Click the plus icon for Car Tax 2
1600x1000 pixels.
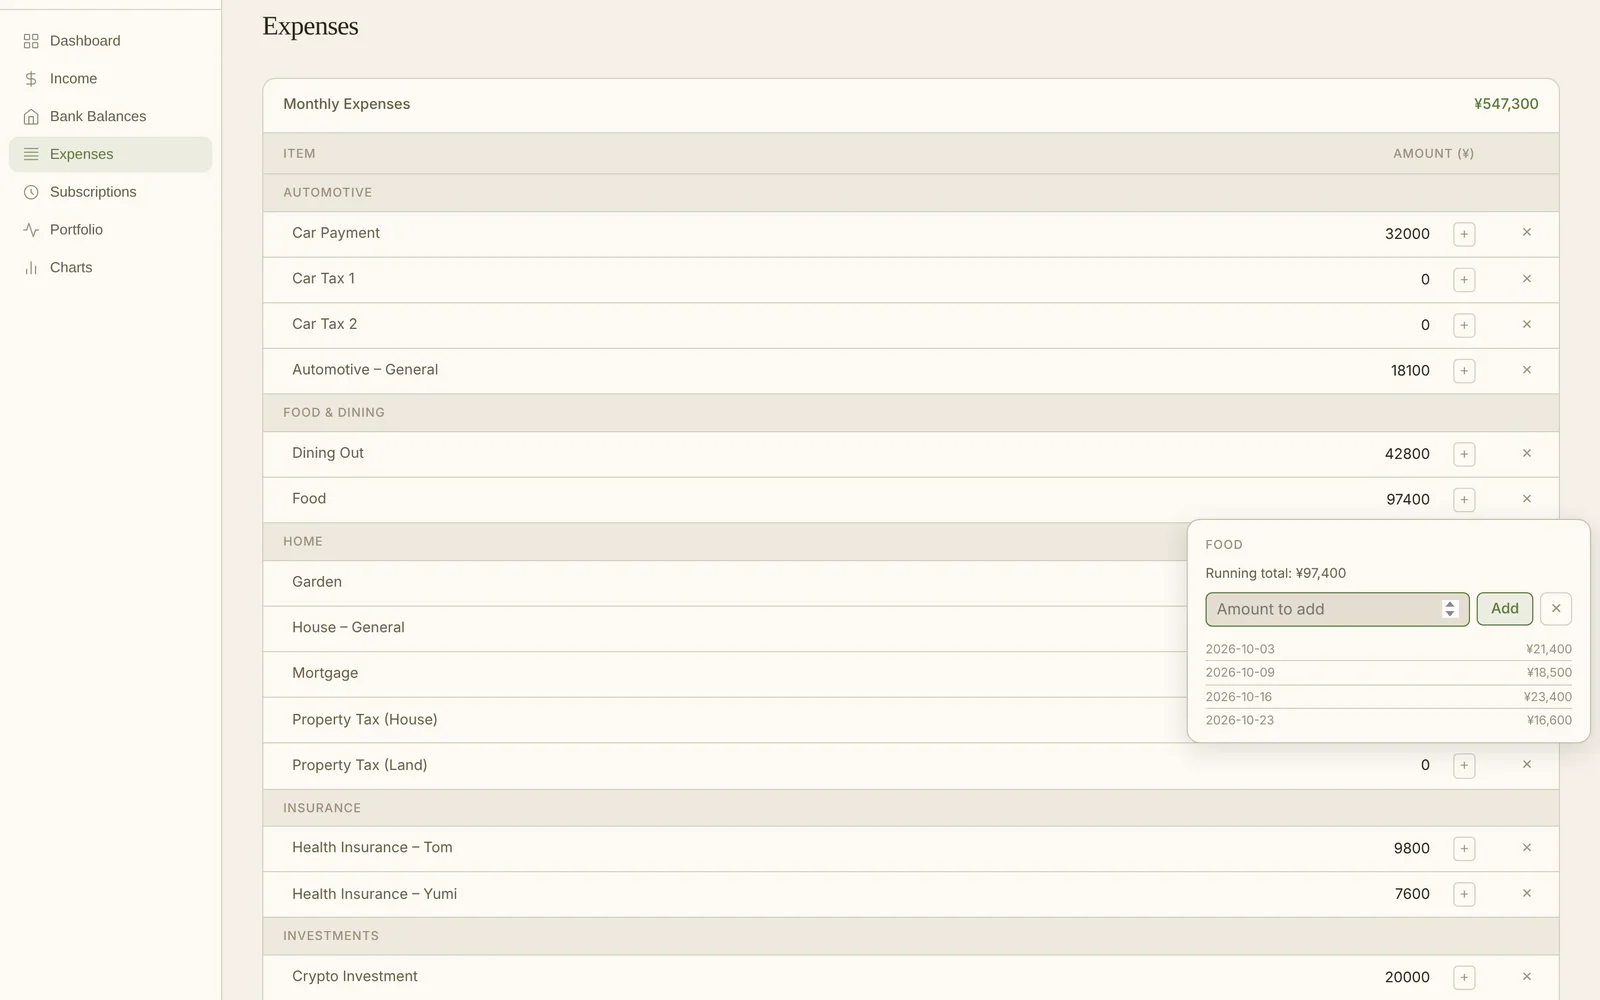[x=1464, y=325]
